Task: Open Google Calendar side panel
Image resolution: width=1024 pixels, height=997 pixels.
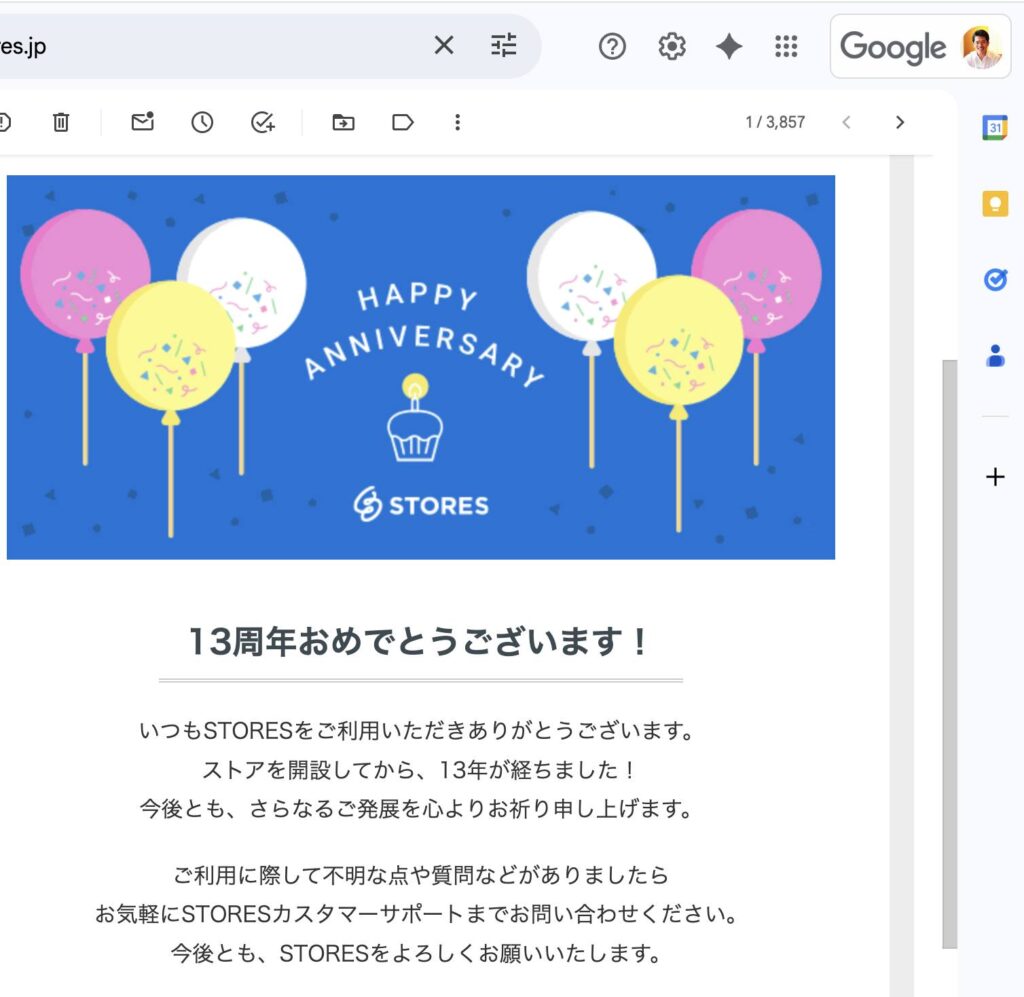Action: click(994, 127)
